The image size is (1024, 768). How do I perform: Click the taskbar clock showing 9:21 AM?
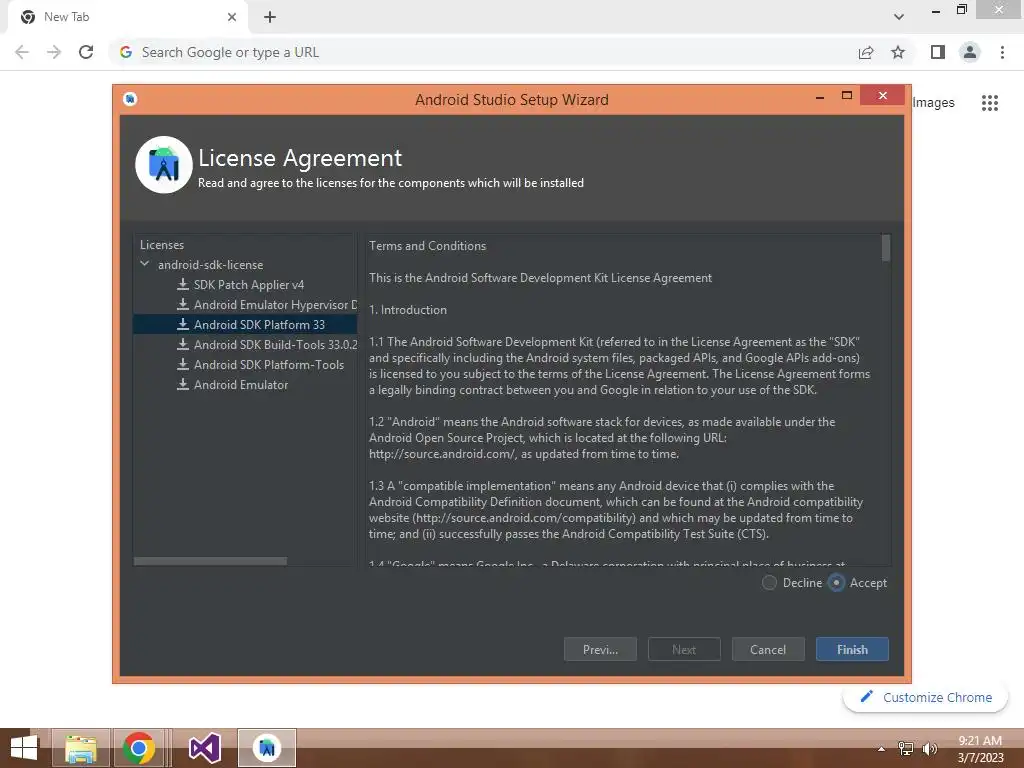pos(980,748)
